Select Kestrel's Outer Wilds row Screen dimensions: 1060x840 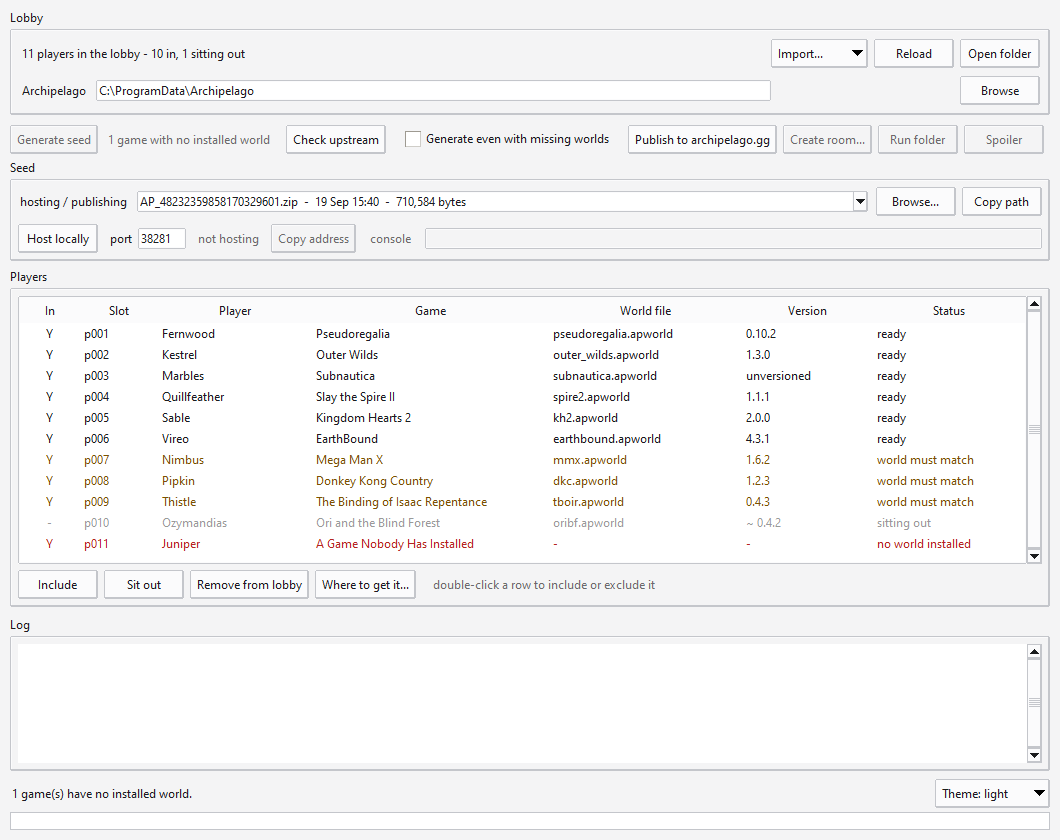pyautogui.click(x=522, y=355)
